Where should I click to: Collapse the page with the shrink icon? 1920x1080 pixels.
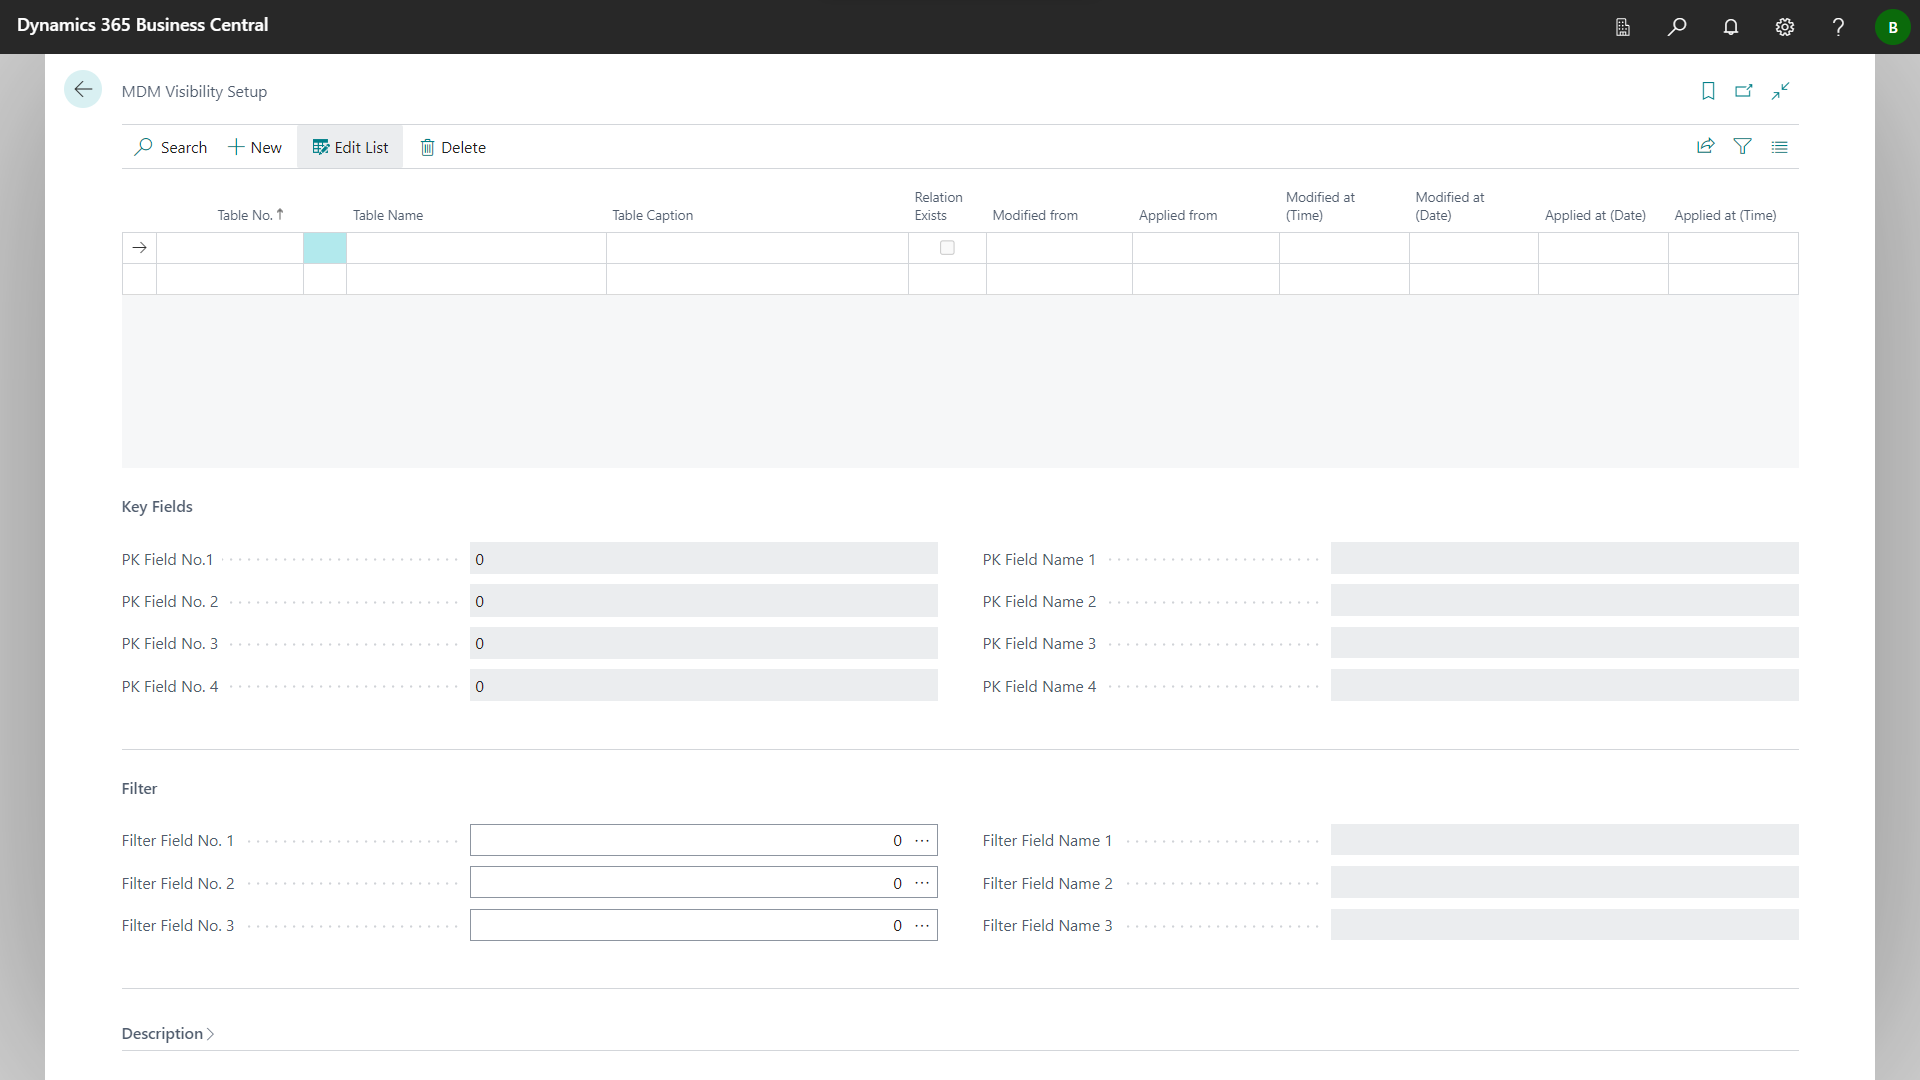point(1780,91)
